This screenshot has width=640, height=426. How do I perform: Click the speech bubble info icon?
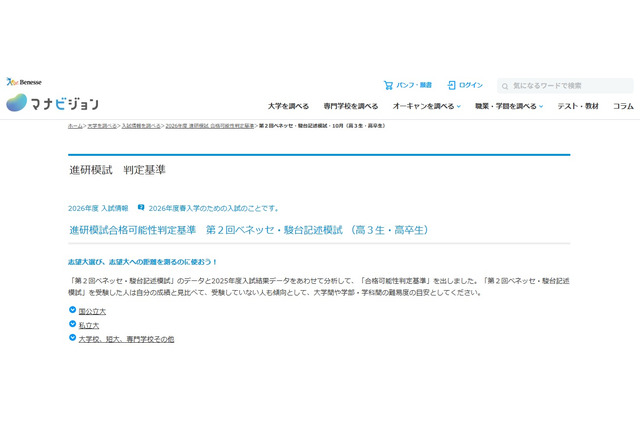pyautogui.click(x=141, y=207)
